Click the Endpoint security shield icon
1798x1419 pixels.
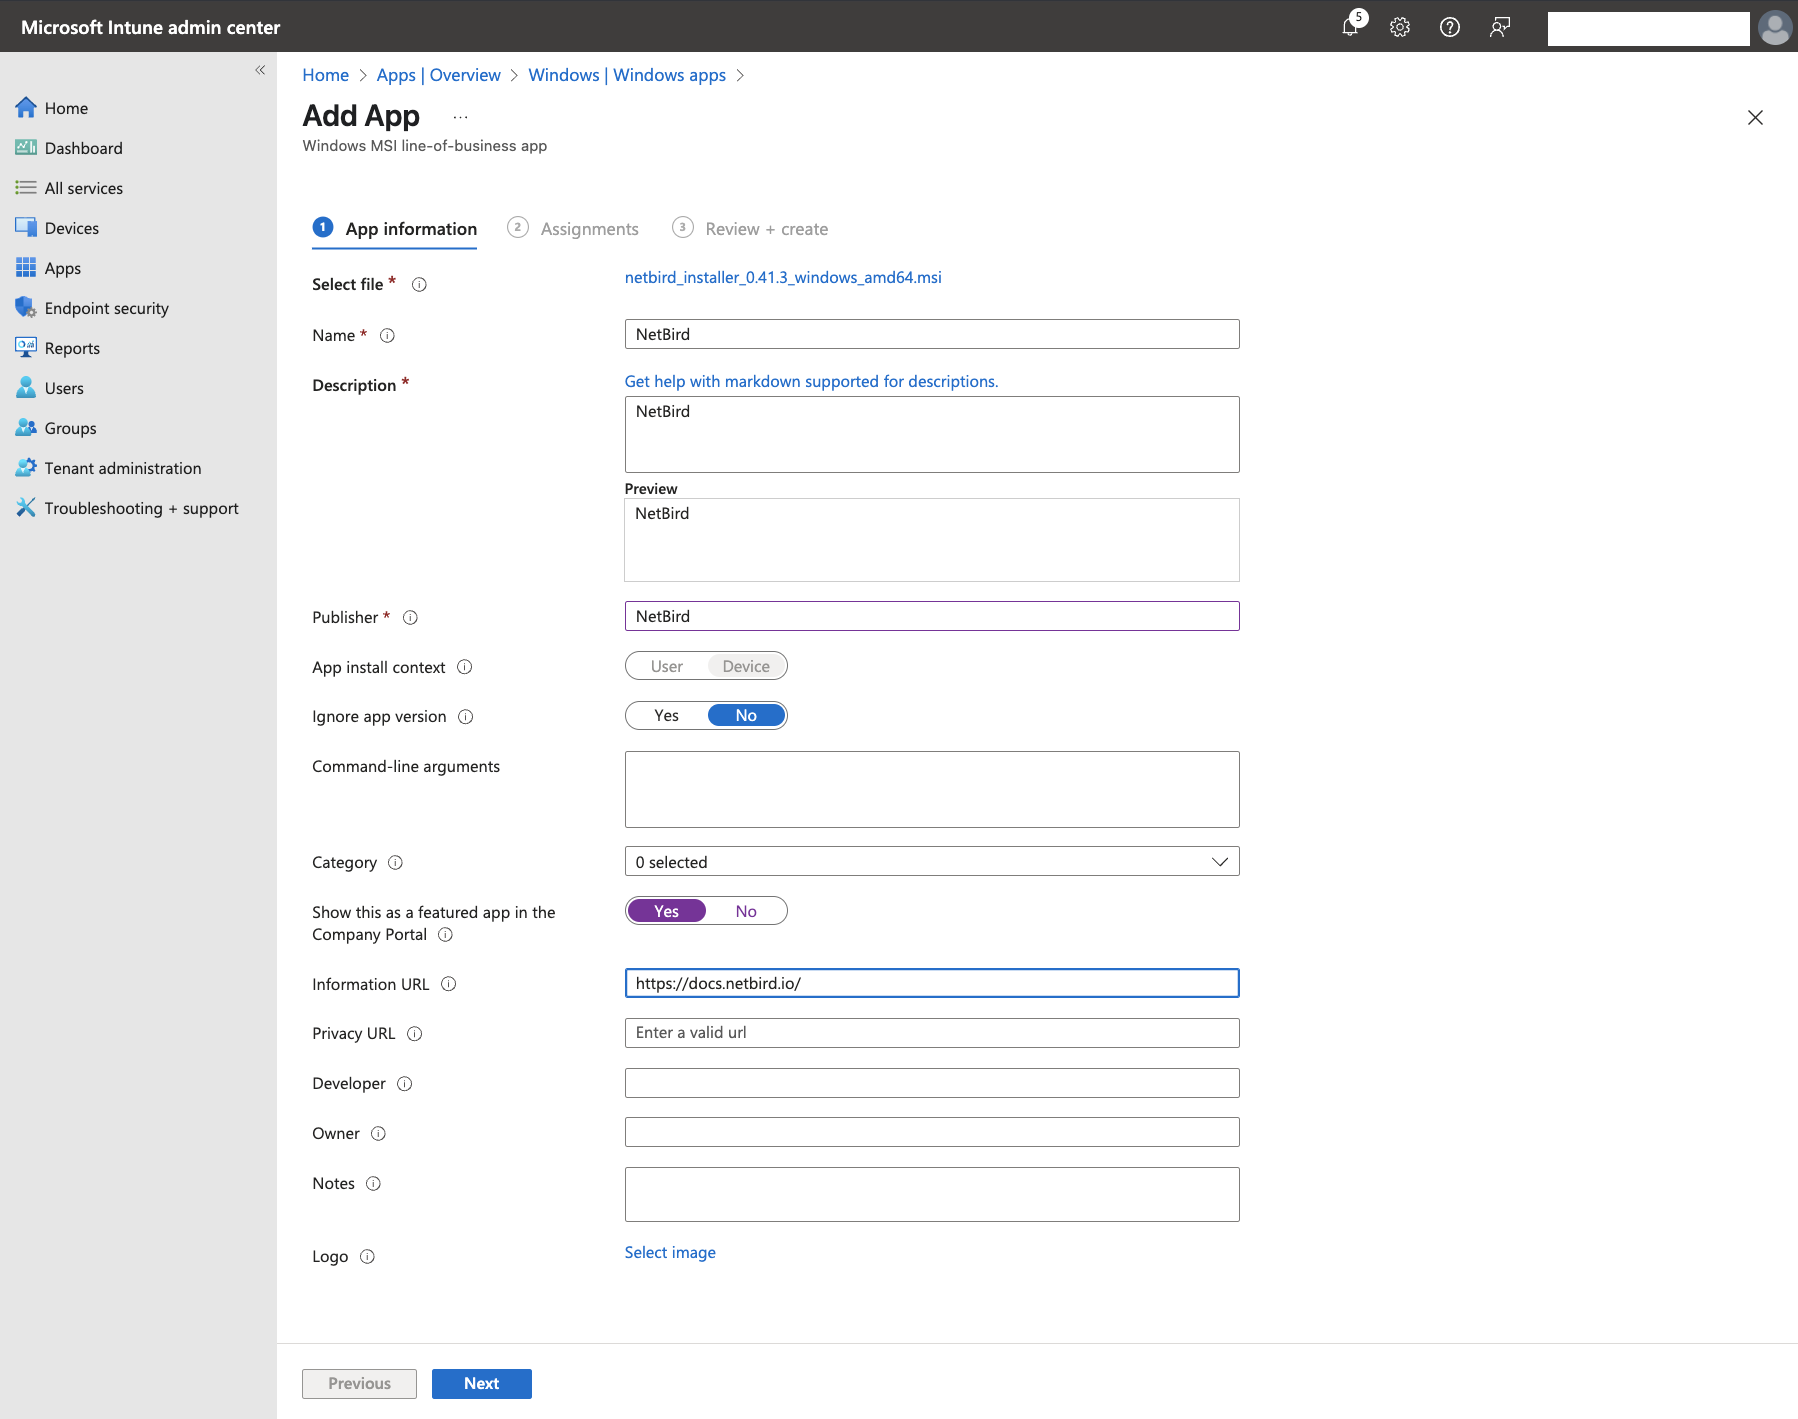click(x=26, y=308)
